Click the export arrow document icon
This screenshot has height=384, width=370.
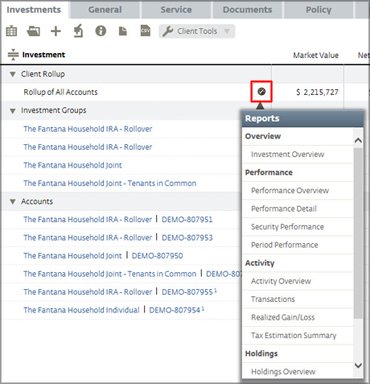click(x=78, y=31)
